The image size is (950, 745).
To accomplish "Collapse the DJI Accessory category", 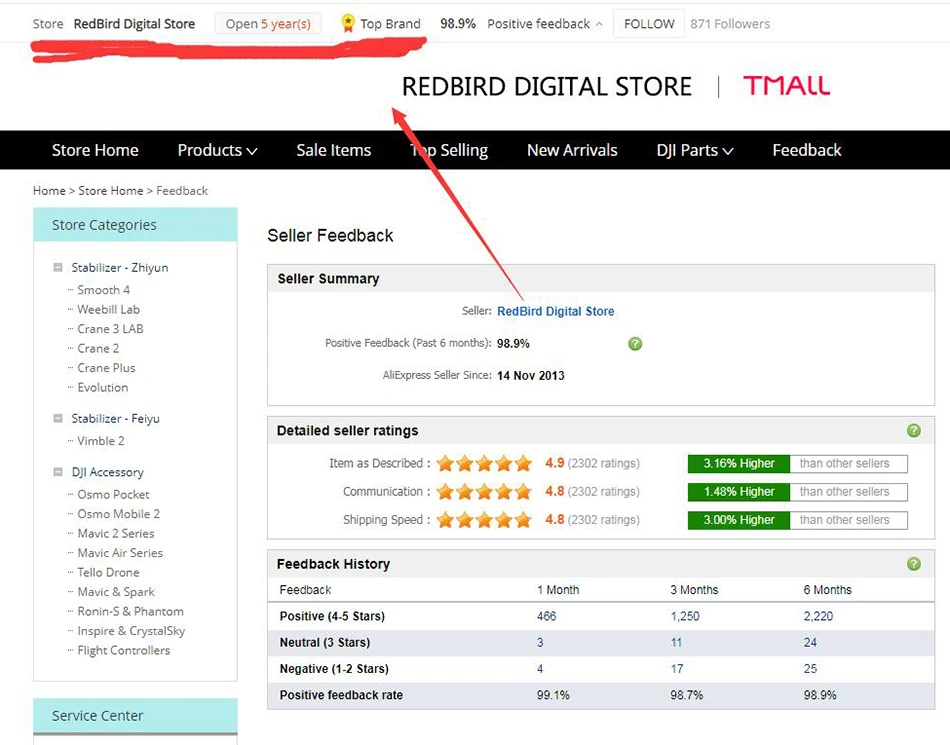I will (58, 472).
